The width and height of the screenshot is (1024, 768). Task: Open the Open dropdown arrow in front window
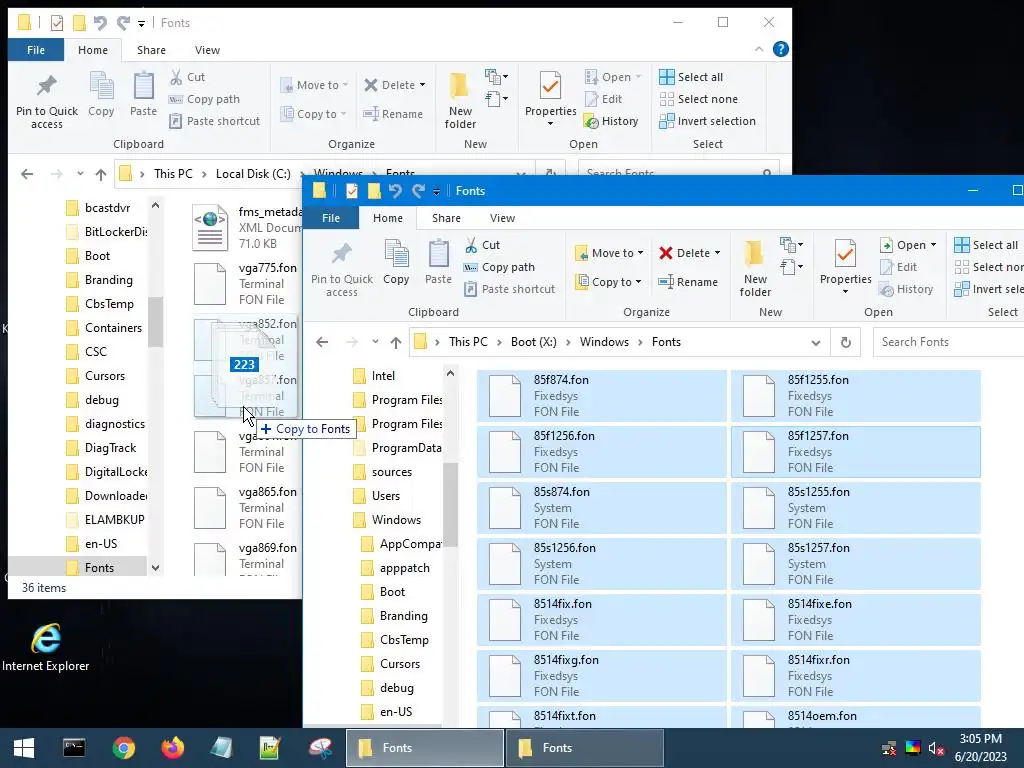(933, 245)
